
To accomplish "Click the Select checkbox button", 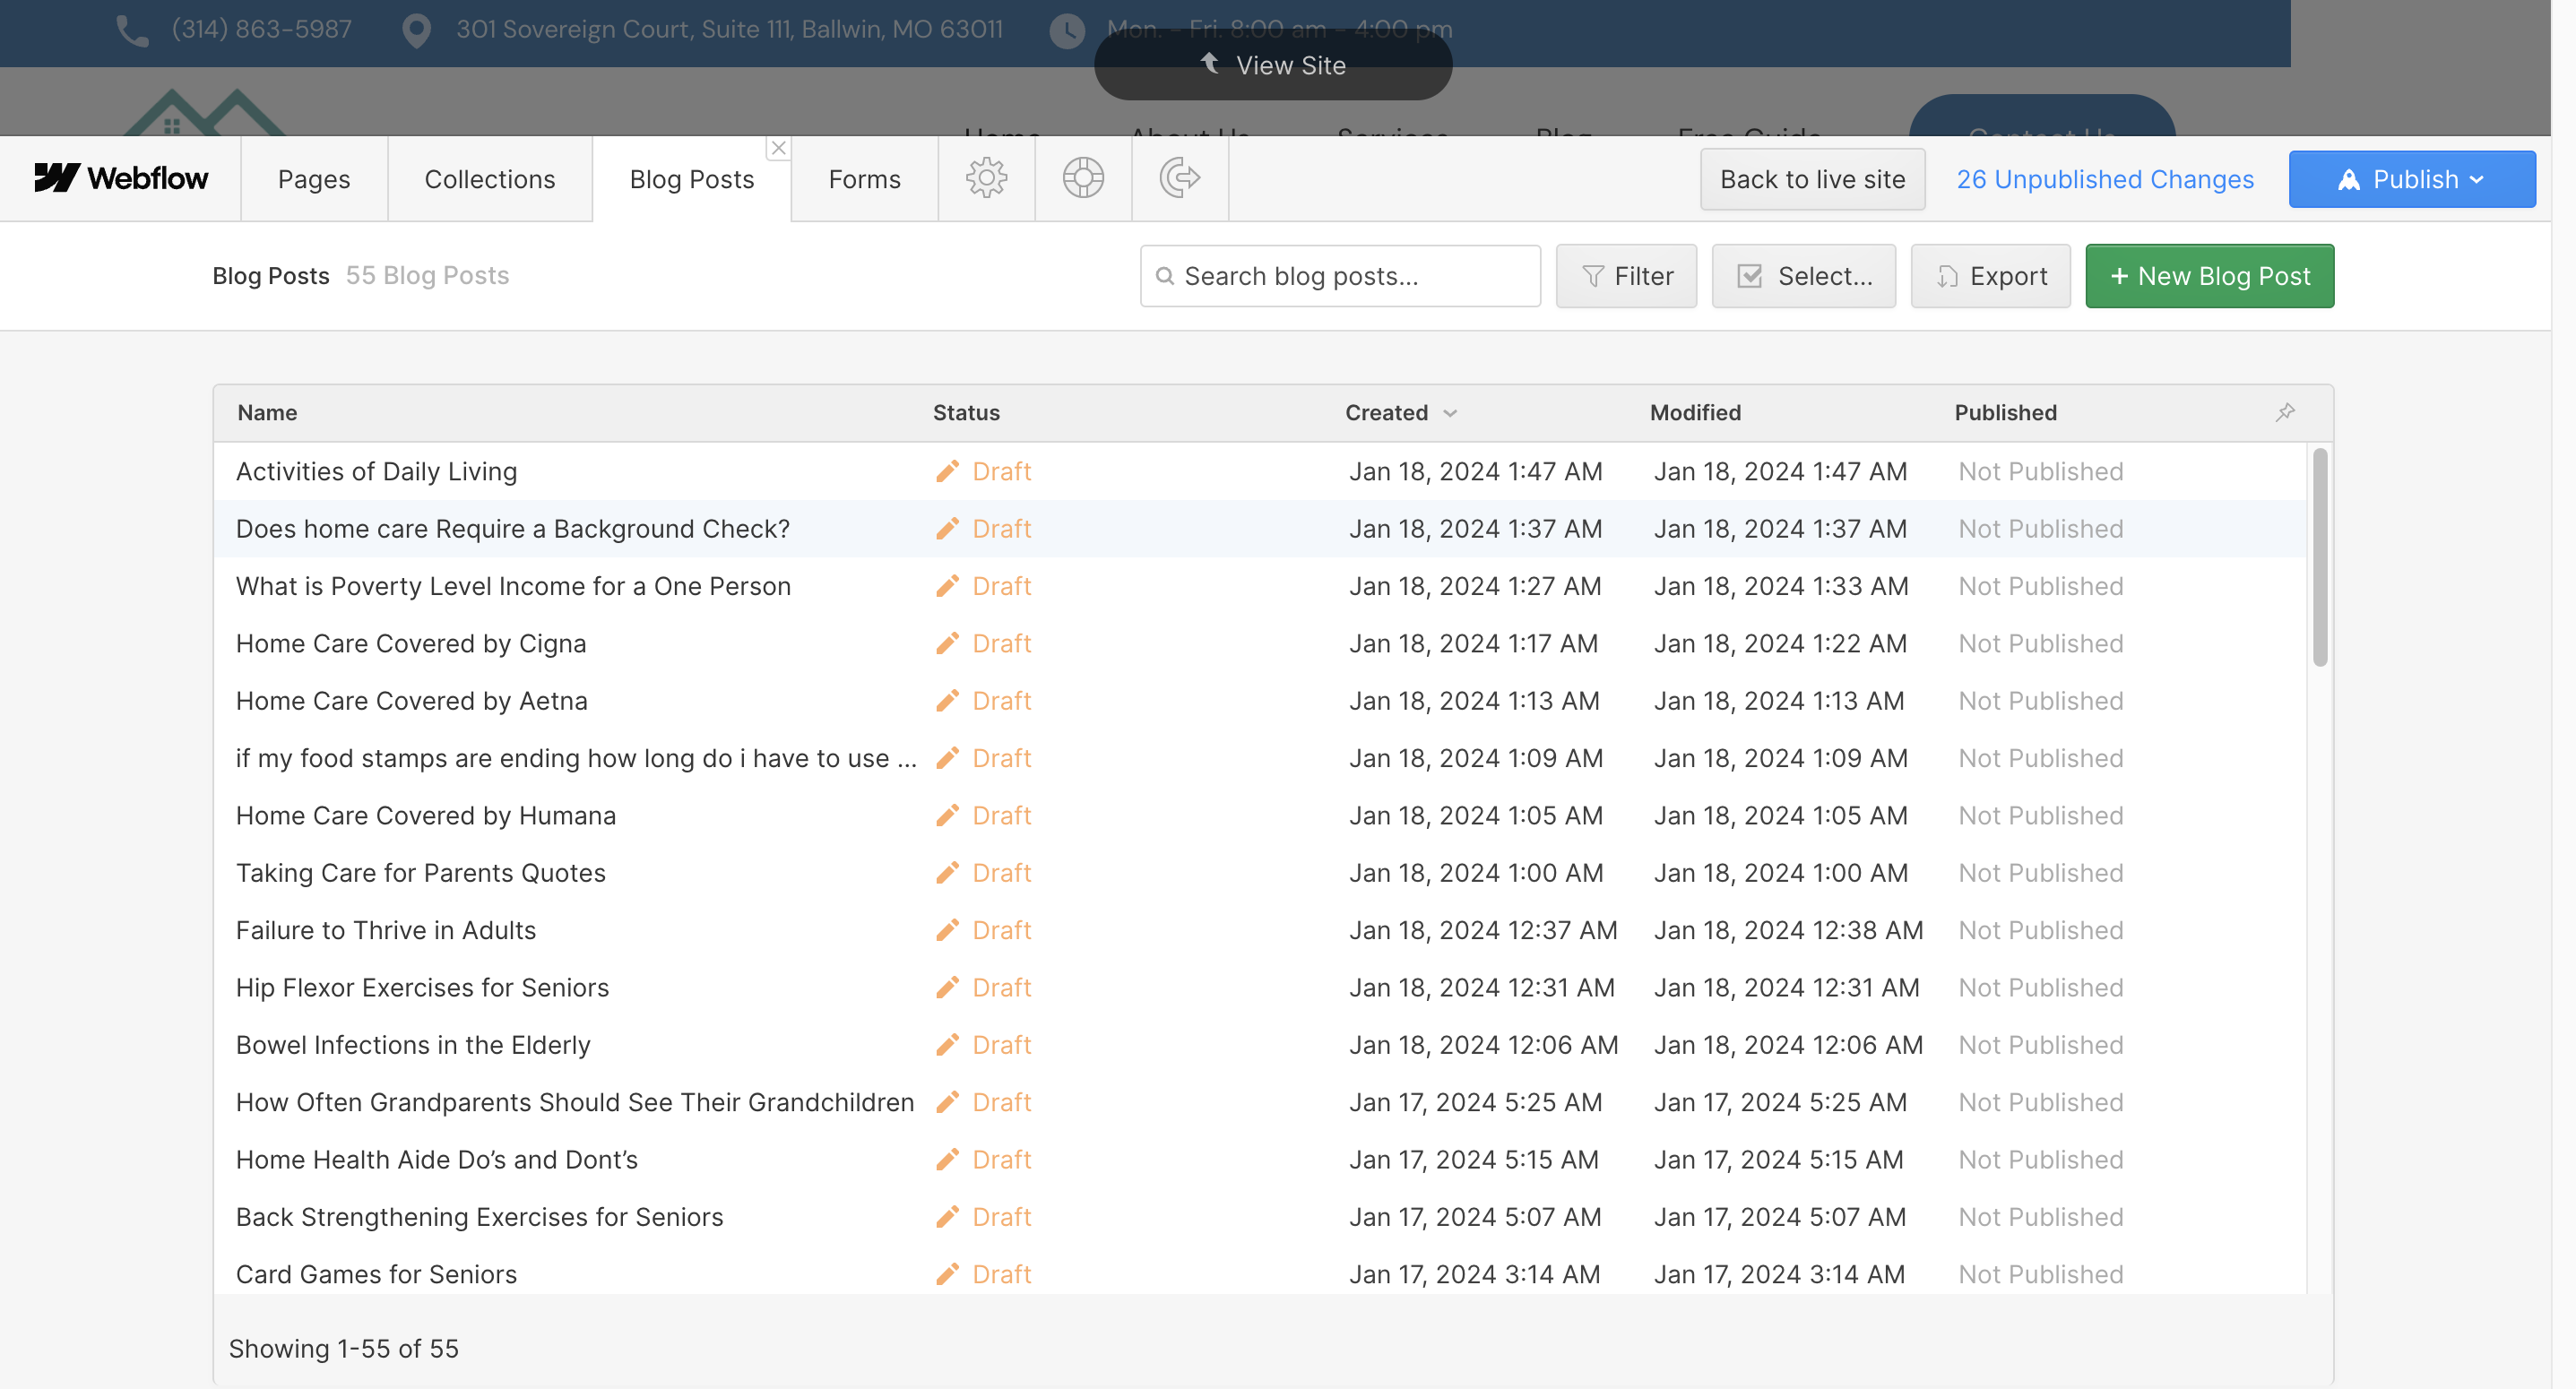I will [1803, 276].
